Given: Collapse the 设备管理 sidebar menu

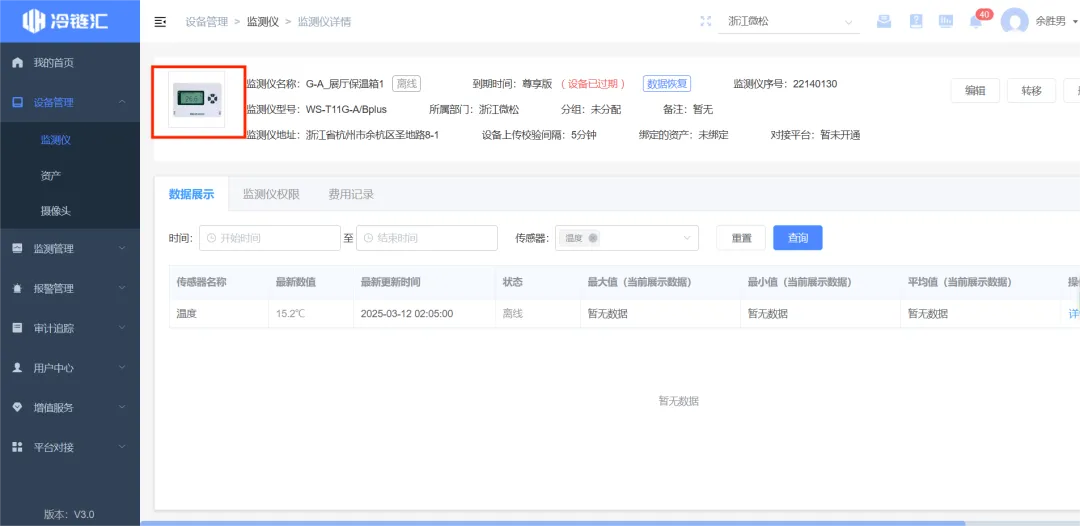Looking at the screenshot, I should (70, 103).
